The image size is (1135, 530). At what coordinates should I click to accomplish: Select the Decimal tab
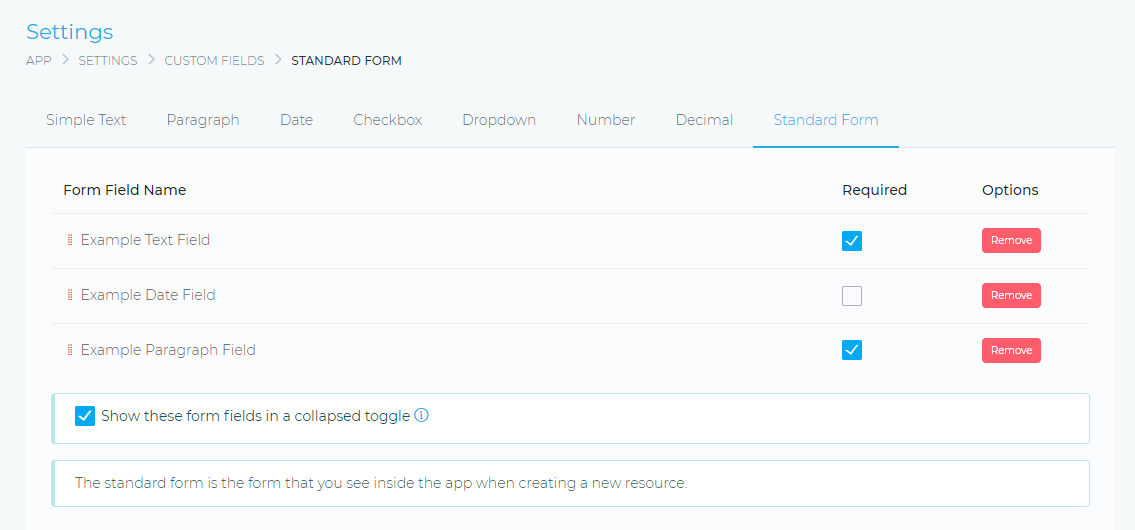point(704,120)
